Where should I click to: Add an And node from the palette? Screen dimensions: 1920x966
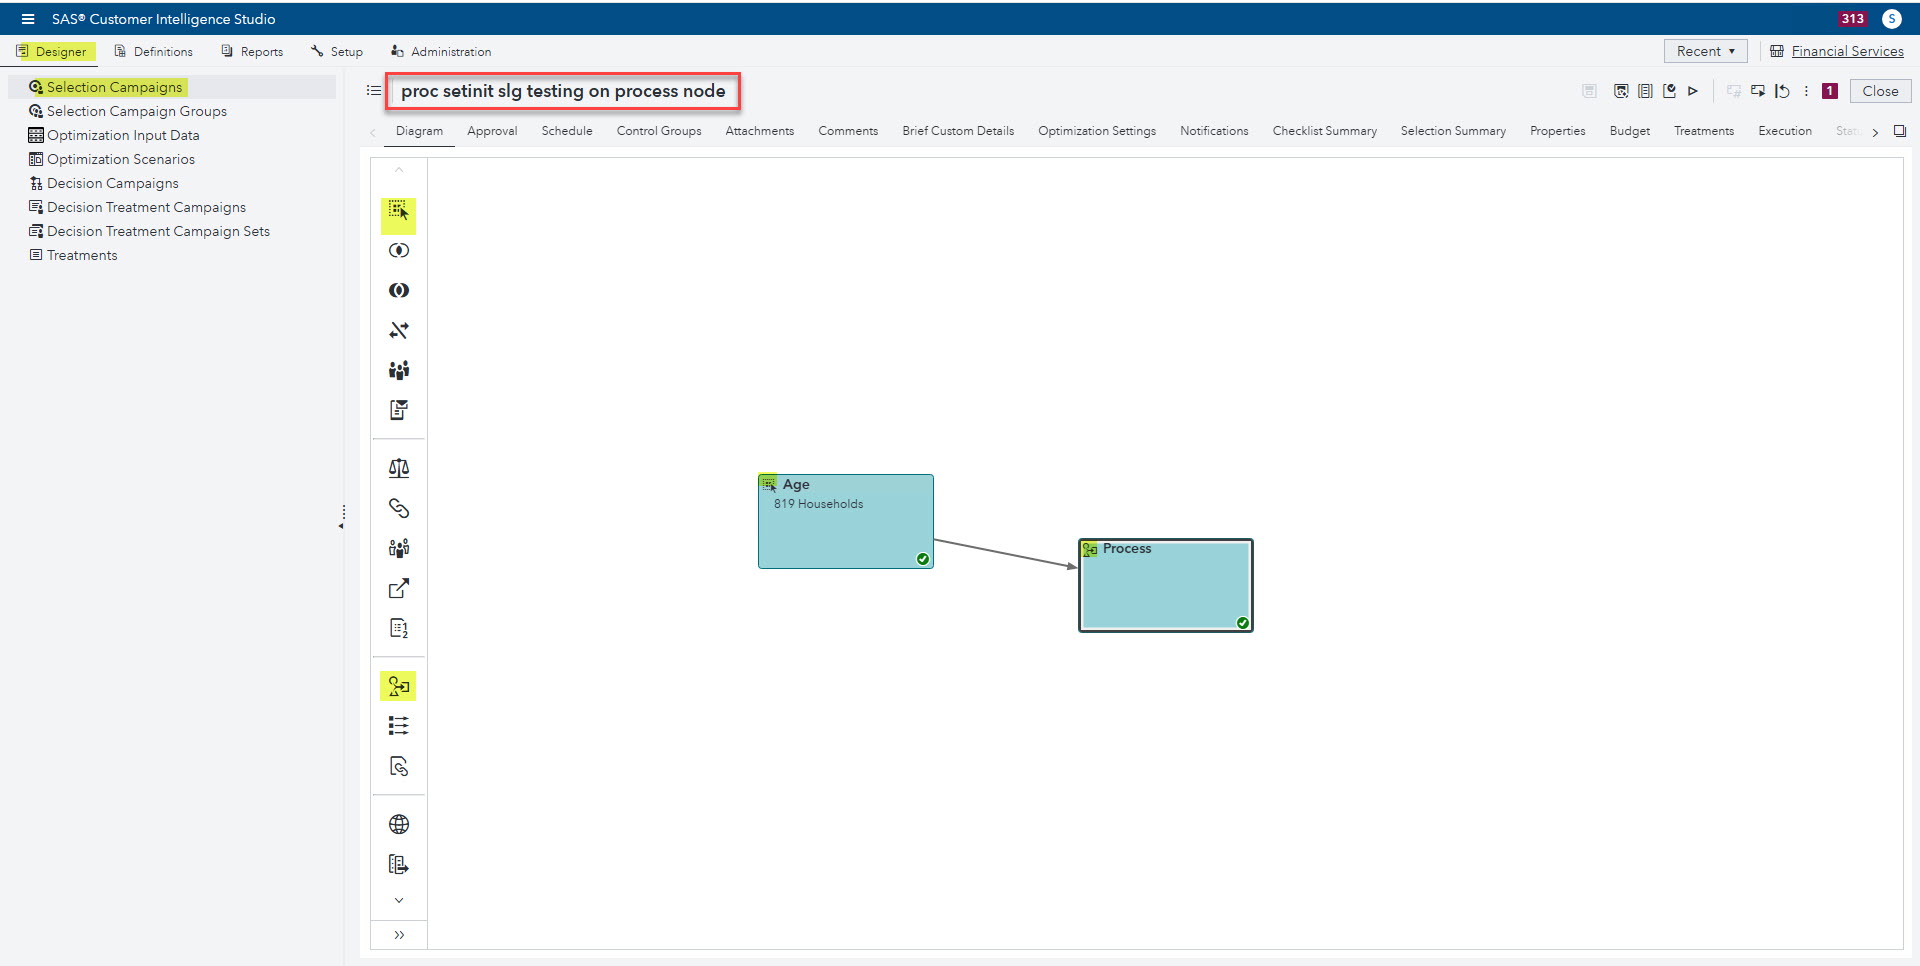tap(398, 250)
